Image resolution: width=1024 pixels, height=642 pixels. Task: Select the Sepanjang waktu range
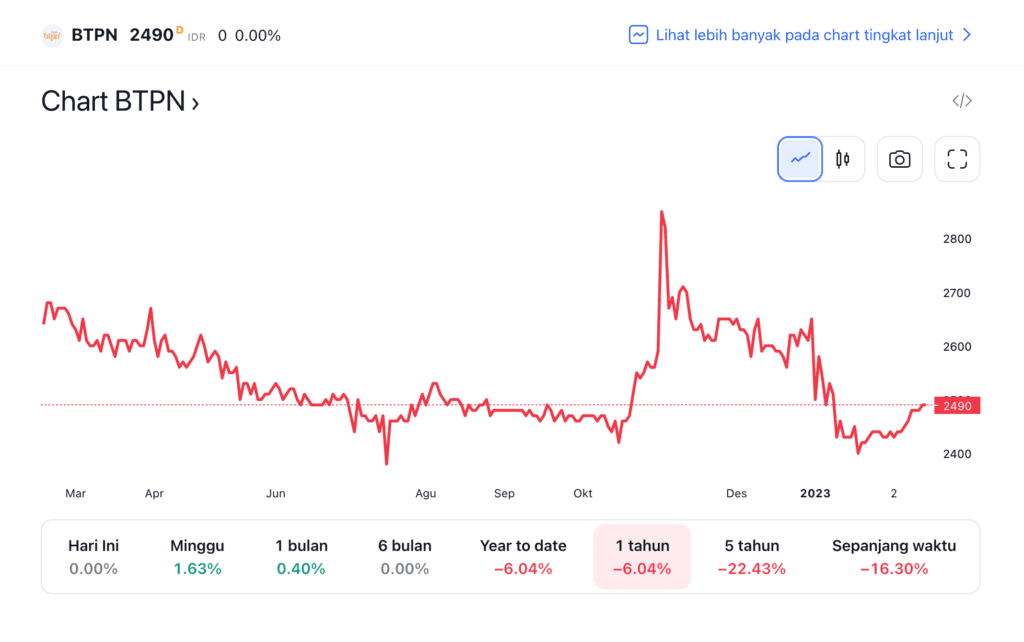pos(894,557)
